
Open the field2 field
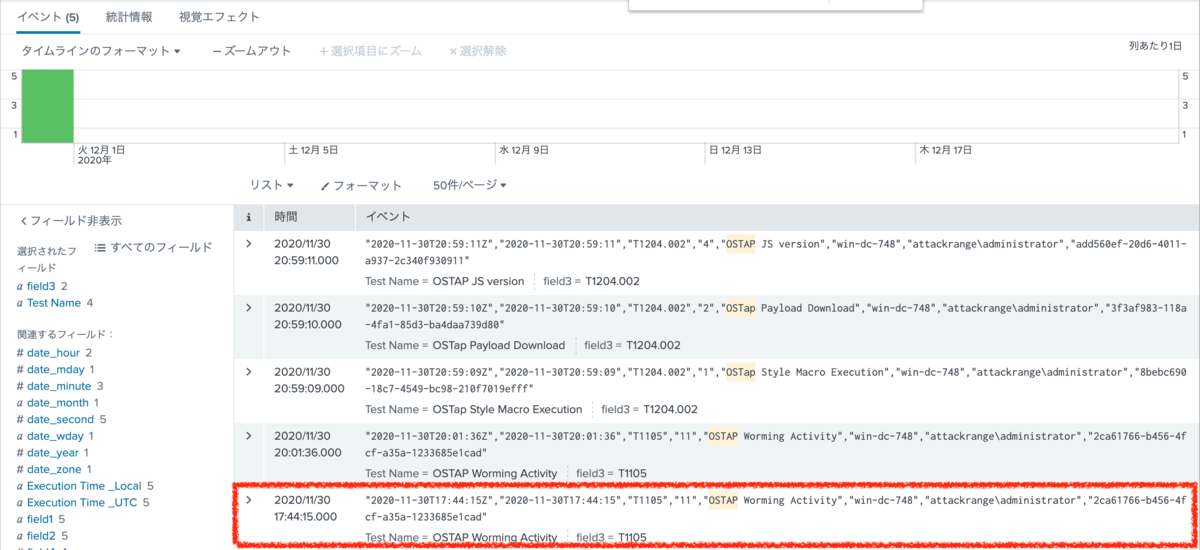pyautogui.click(x=40, y=537)
